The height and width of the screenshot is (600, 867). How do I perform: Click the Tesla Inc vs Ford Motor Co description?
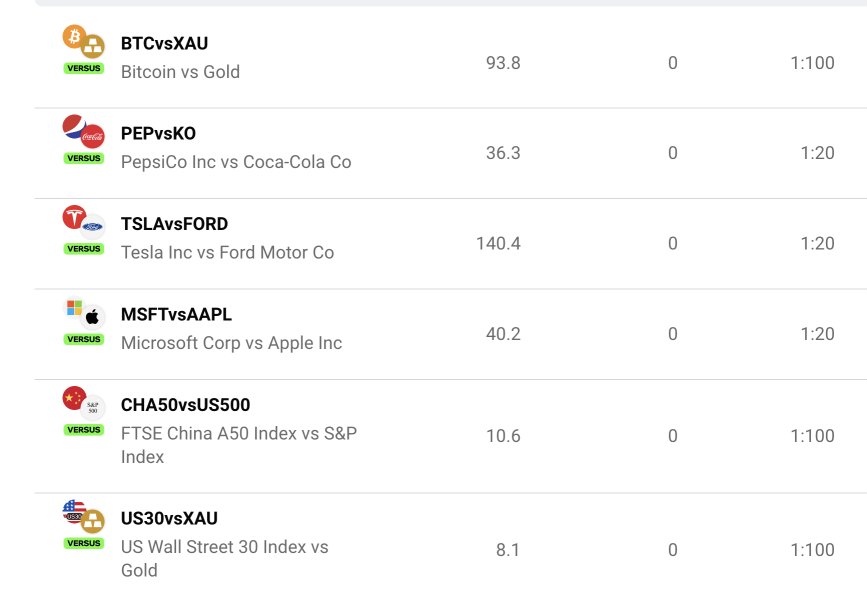point(227,252)
